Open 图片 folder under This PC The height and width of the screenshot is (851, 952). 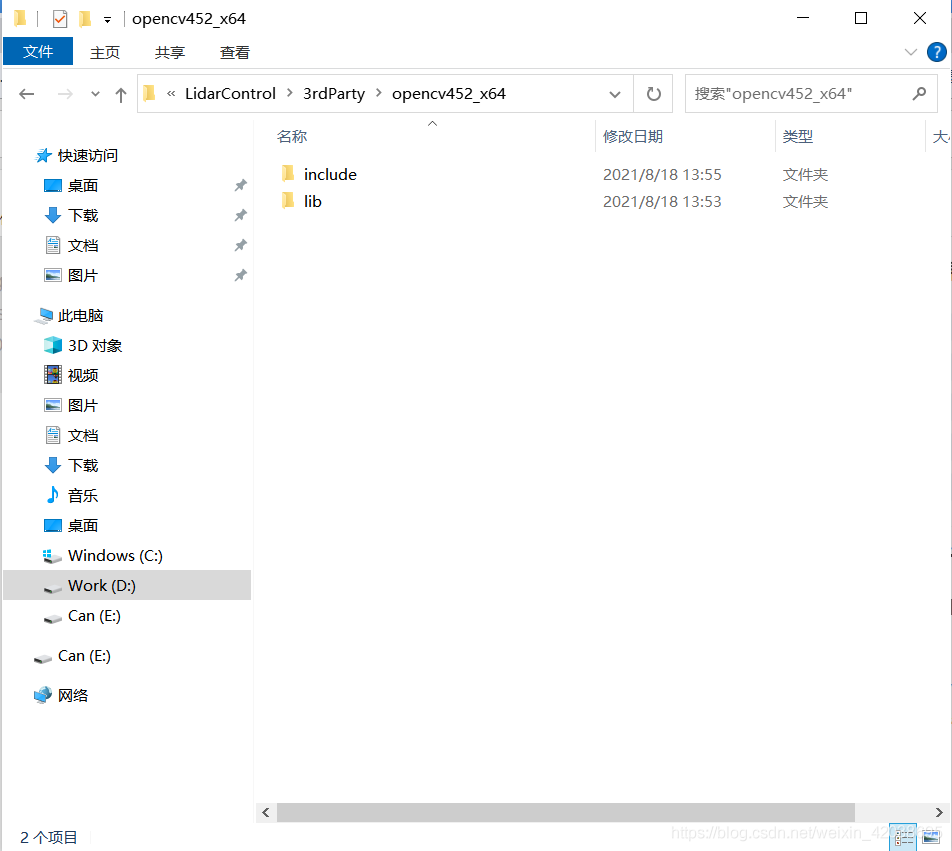pos(83,405)
